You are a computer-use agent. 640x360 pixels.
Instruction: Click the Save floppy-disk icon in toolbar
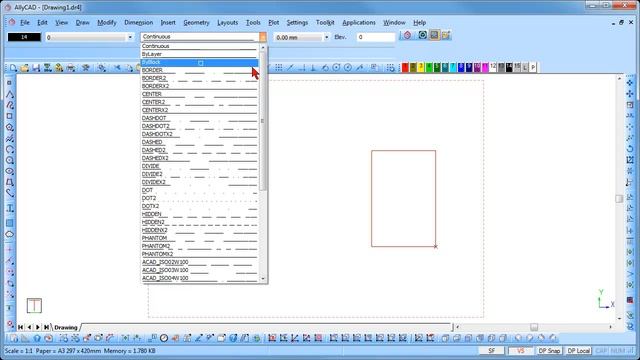[x=36, y=68]
